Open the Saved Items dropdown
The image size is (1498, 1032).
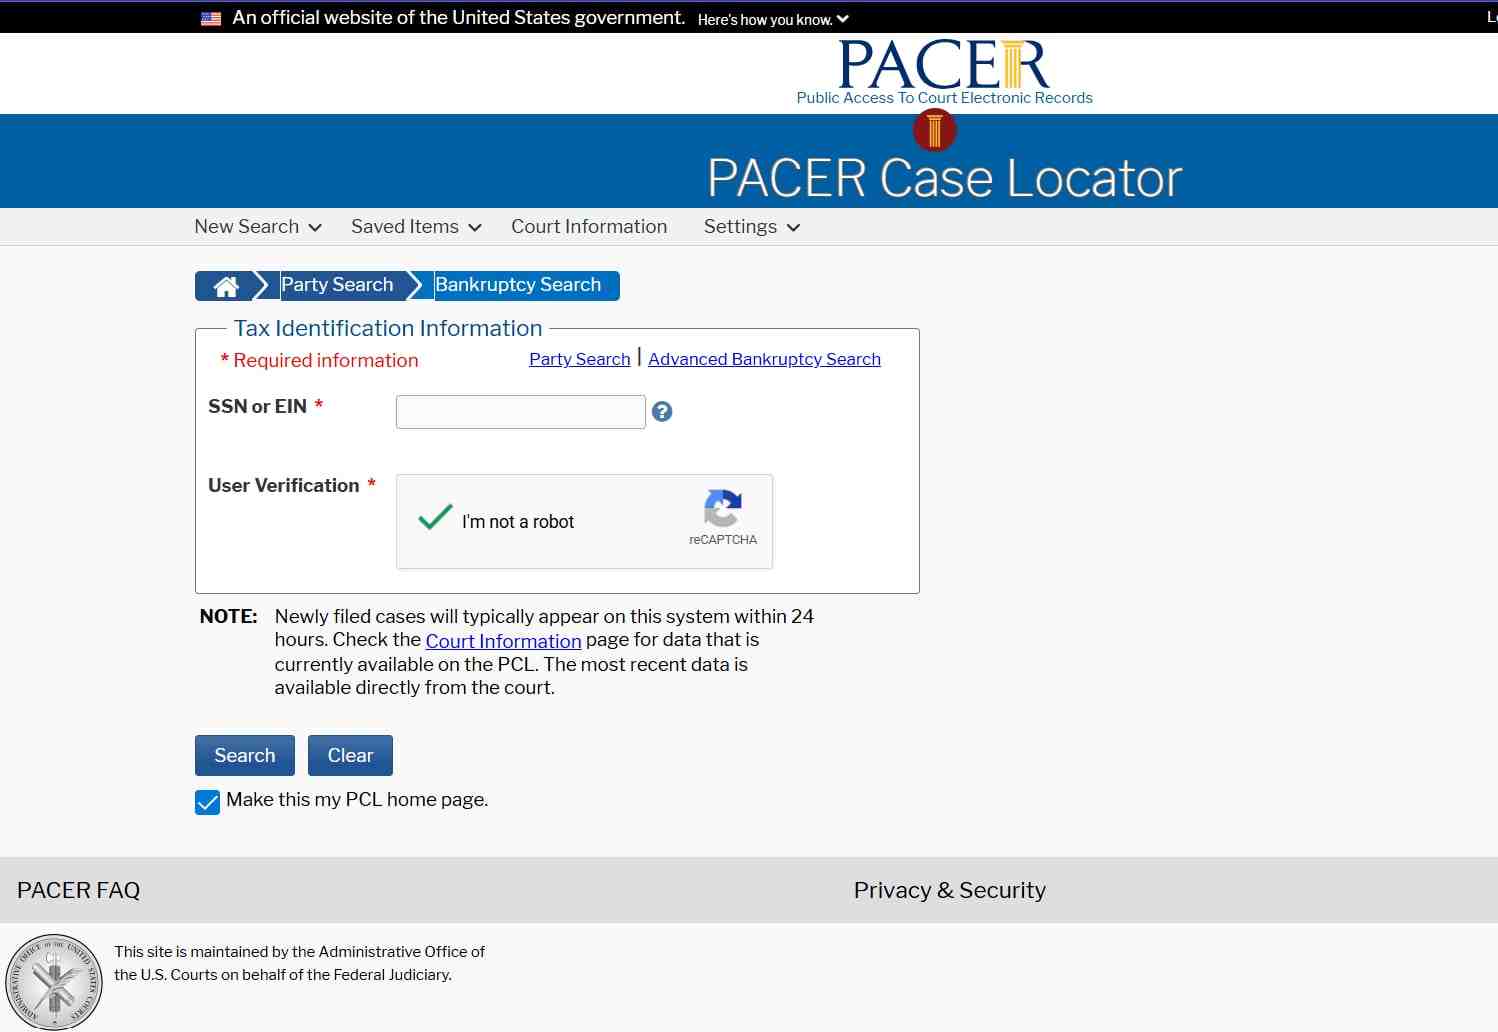pos(416,227)
